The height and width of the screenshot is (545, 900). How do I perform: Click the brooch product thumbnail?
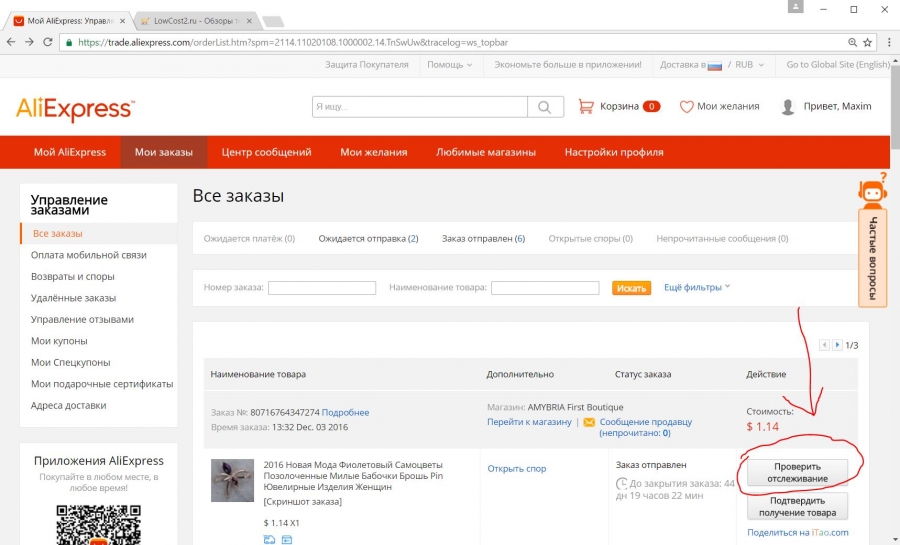coord(232,480)
